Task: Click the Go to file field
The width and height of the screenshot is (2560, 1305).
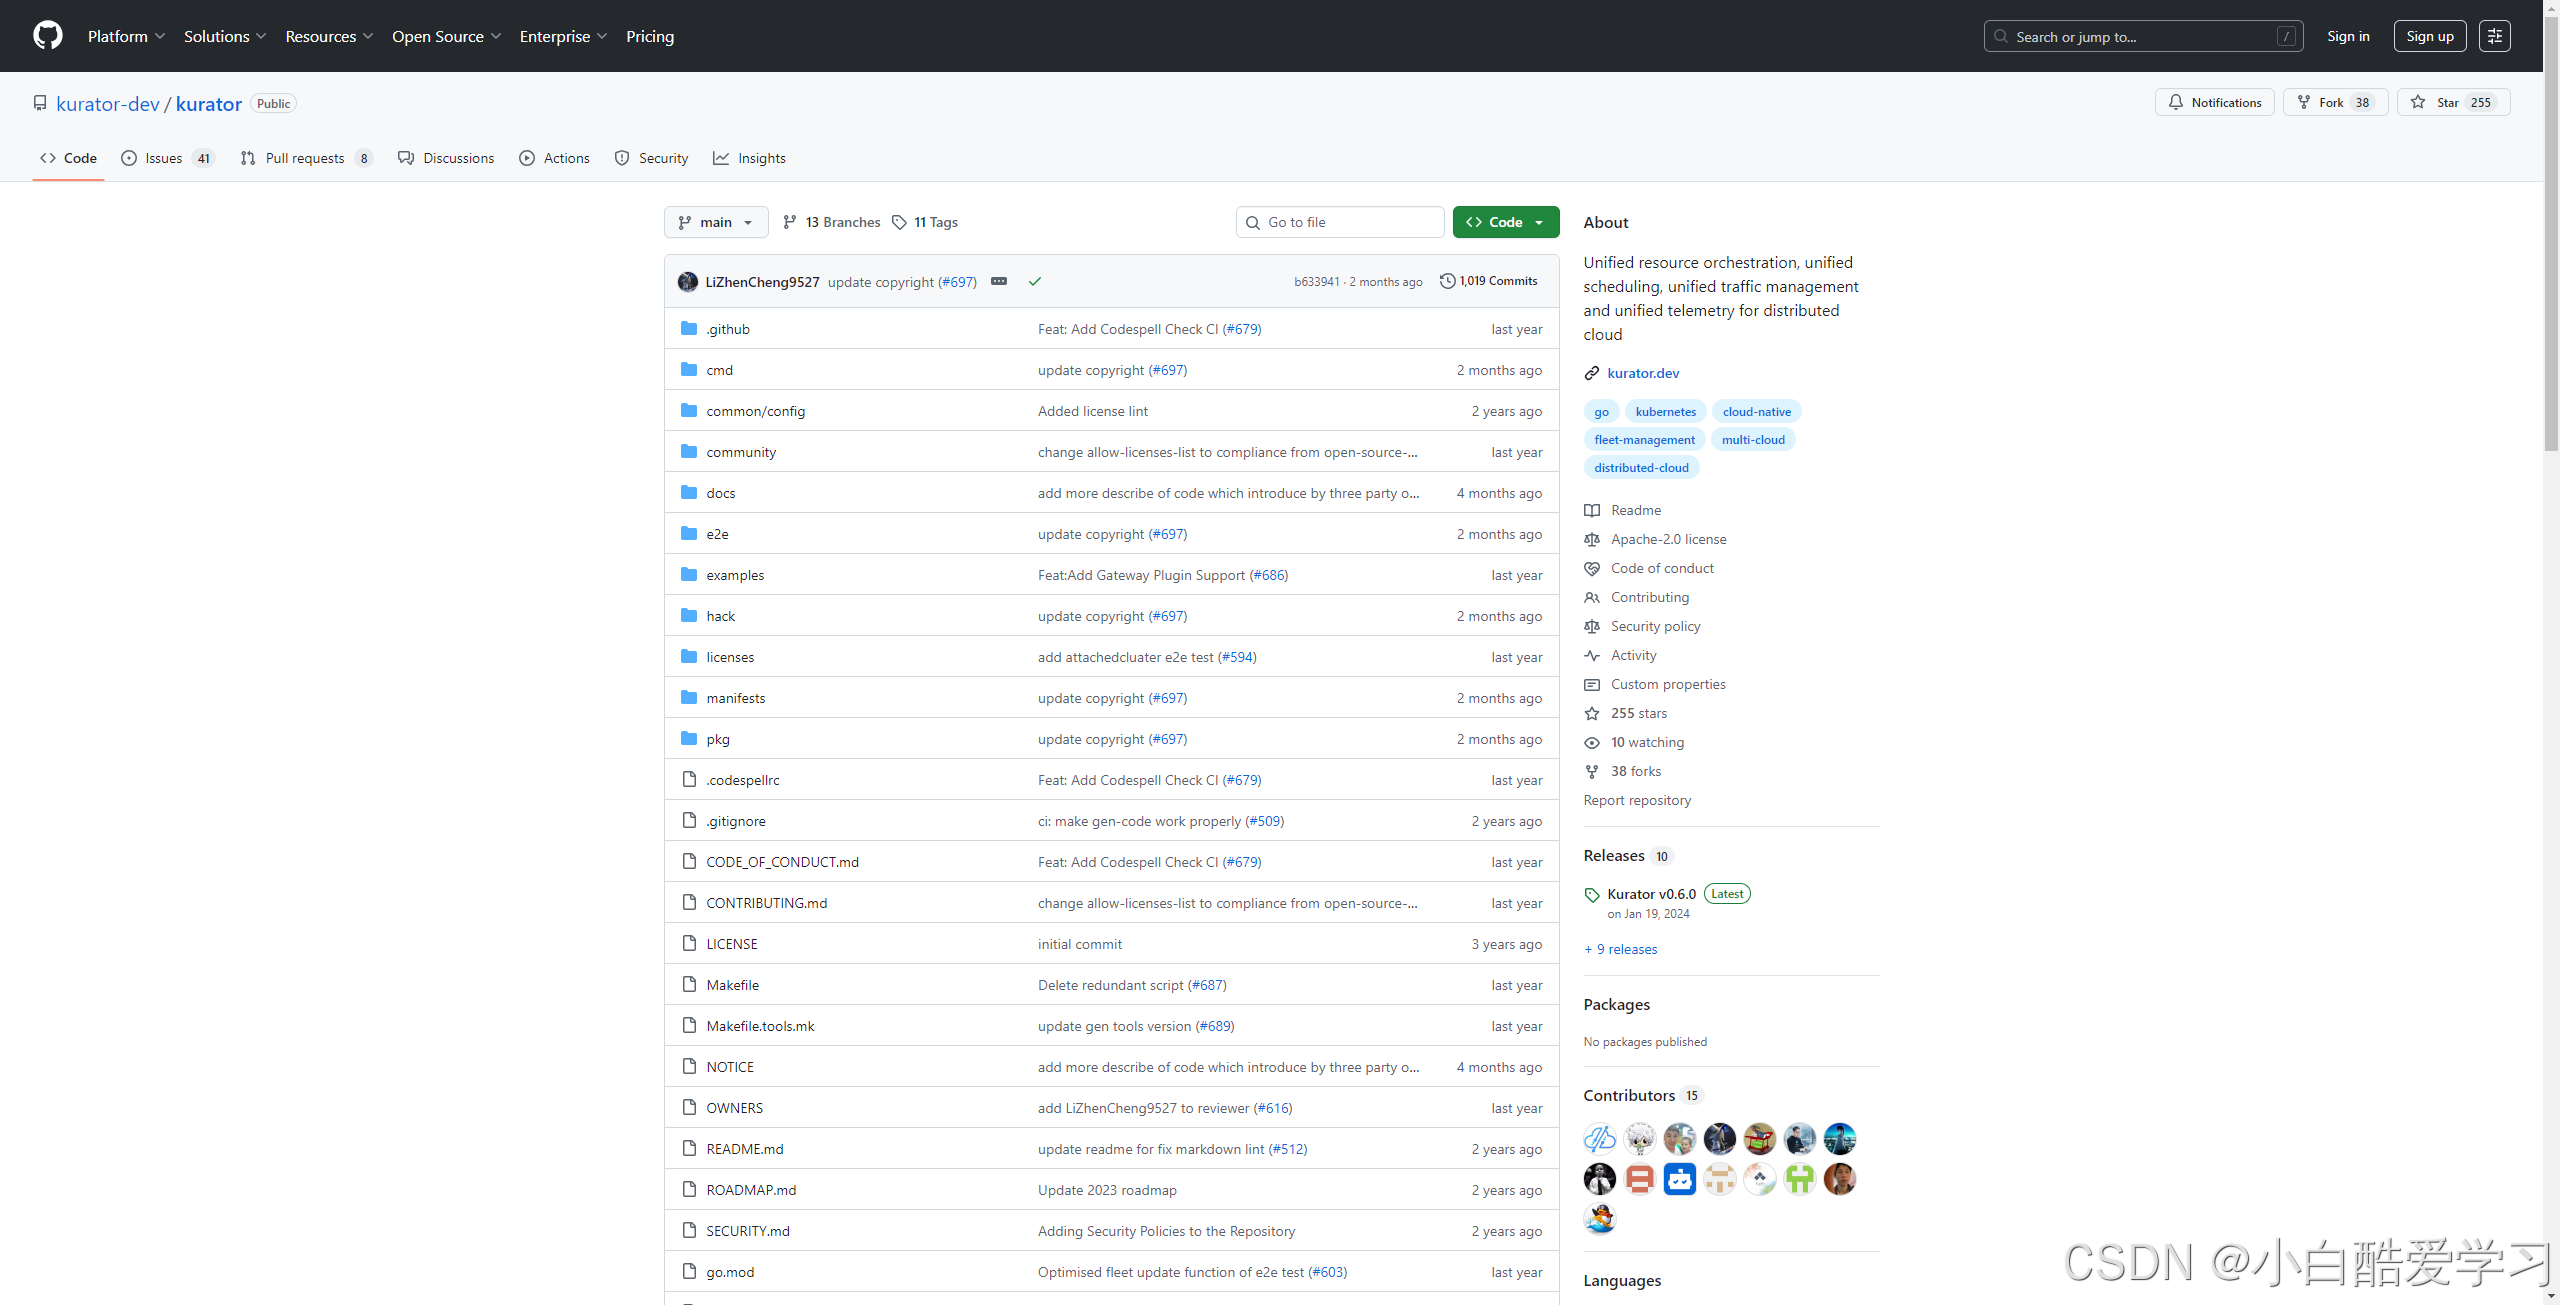Action: [x=1340, y=222]
